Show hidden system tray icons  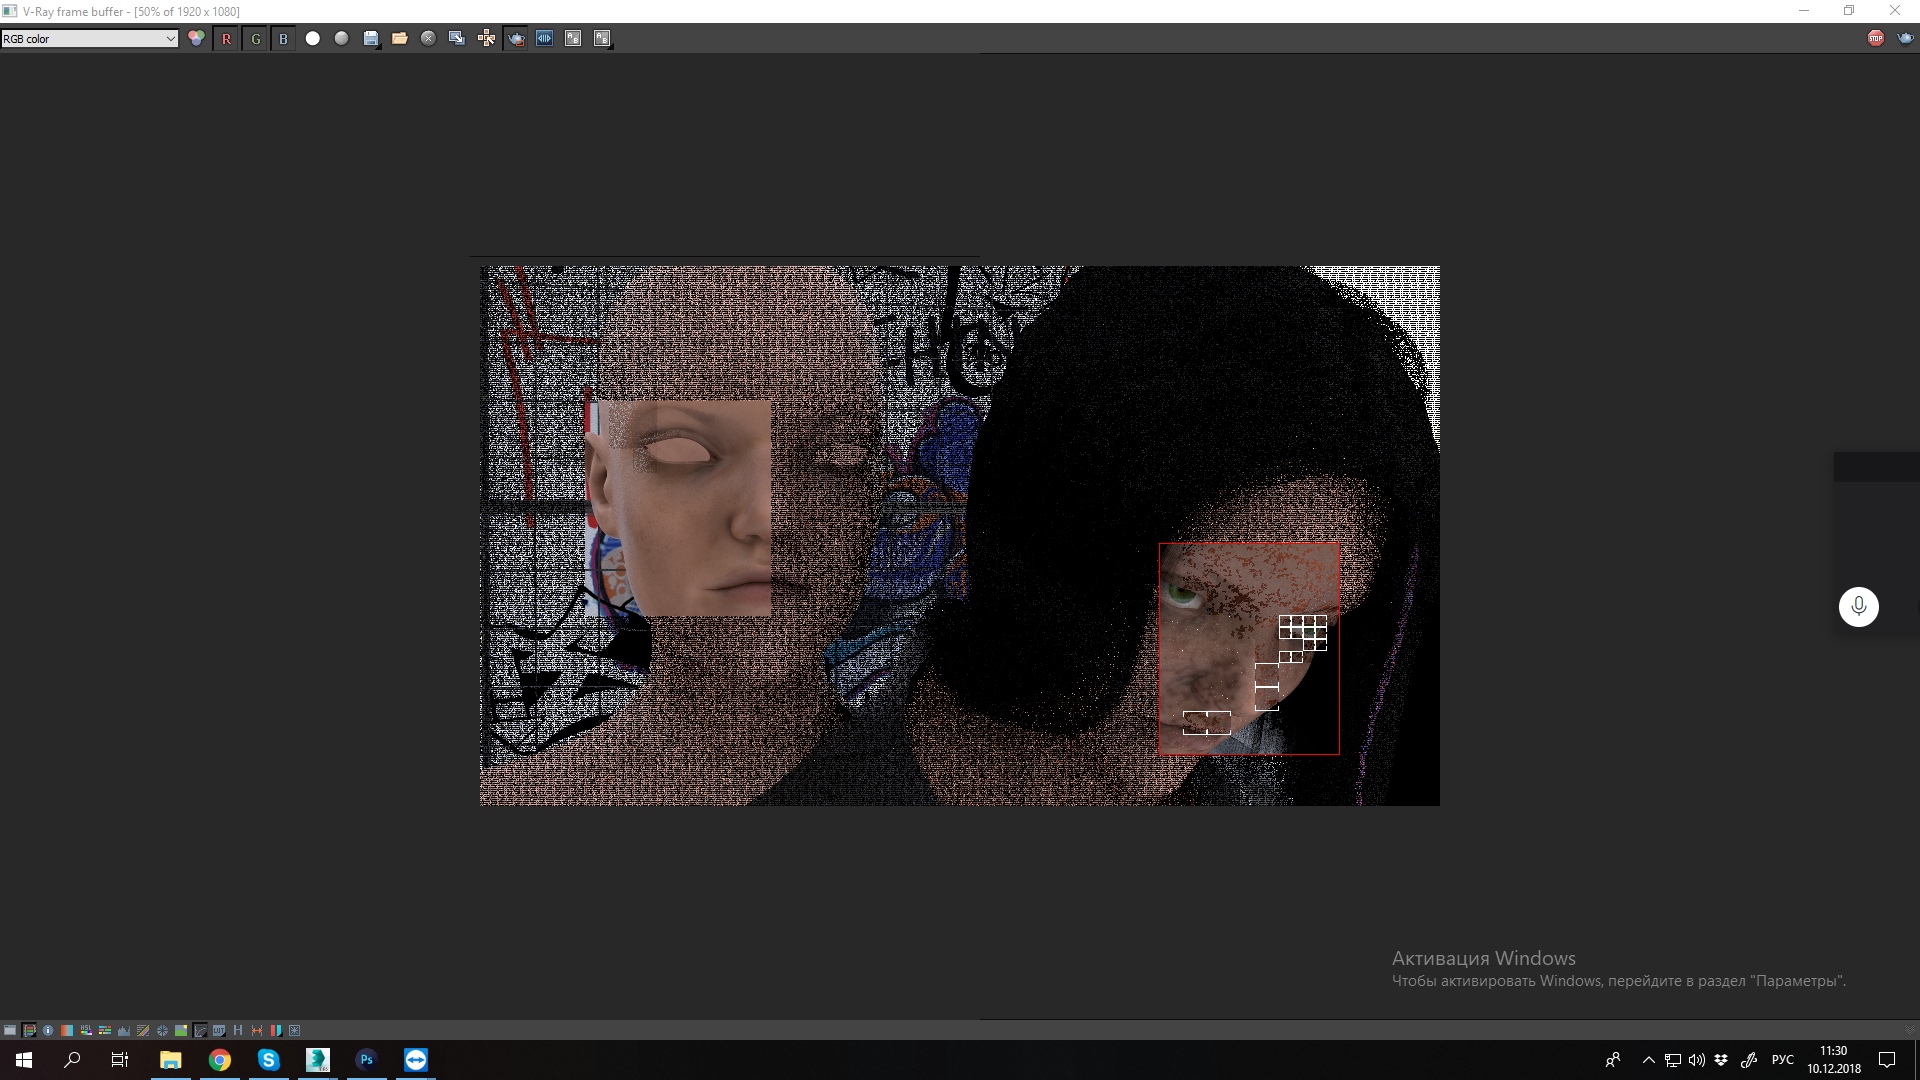tap(1648, 1060)
